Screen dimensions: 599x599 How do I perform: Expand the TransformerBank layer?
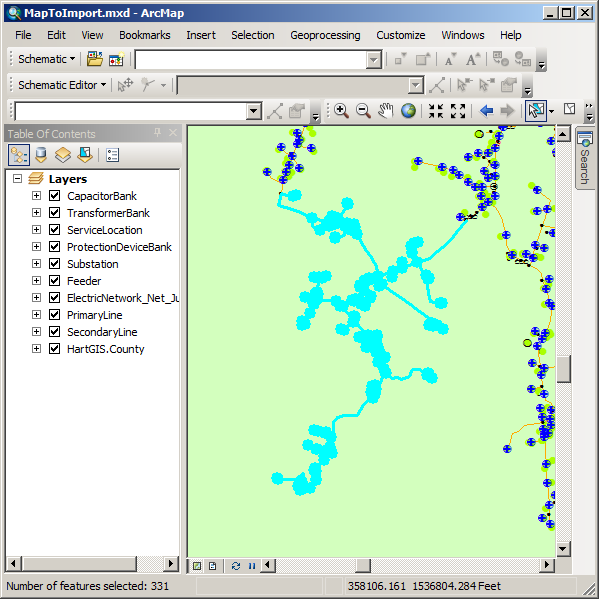click(36, 213)
